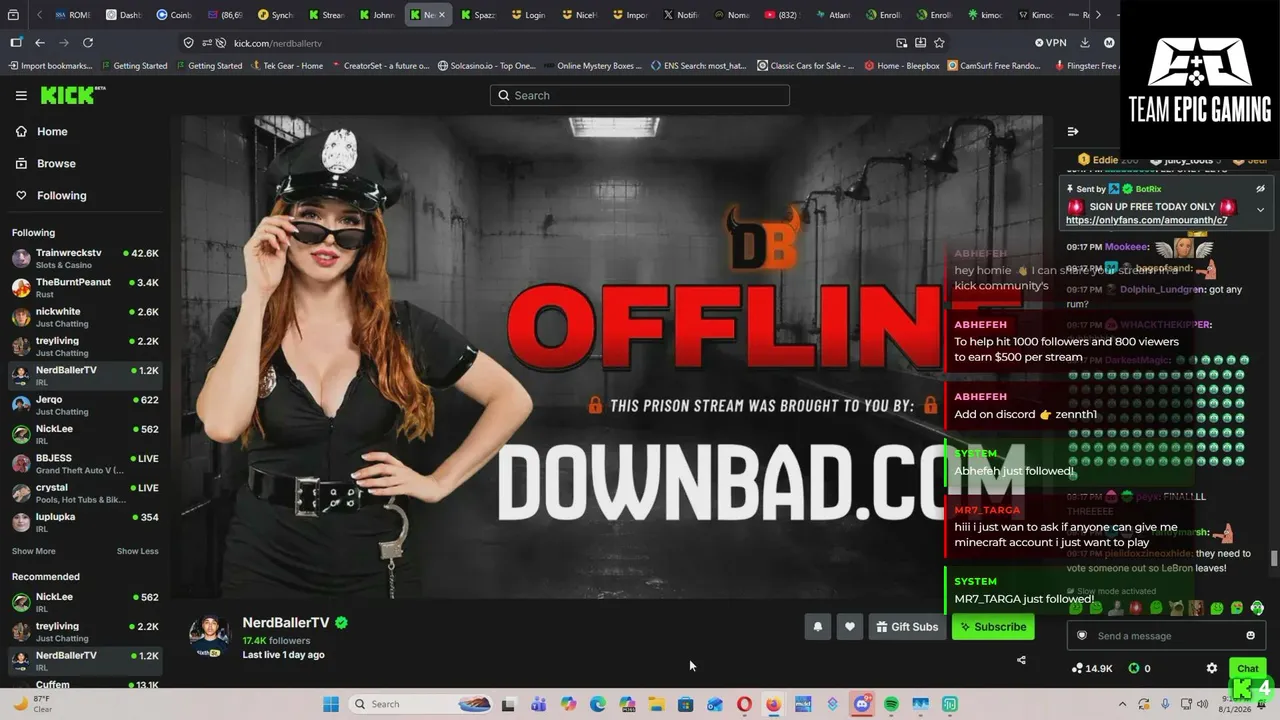Click the Gift Subs button
The width and height of the screenshot is (1280, 720).
(x=907, y=627)
